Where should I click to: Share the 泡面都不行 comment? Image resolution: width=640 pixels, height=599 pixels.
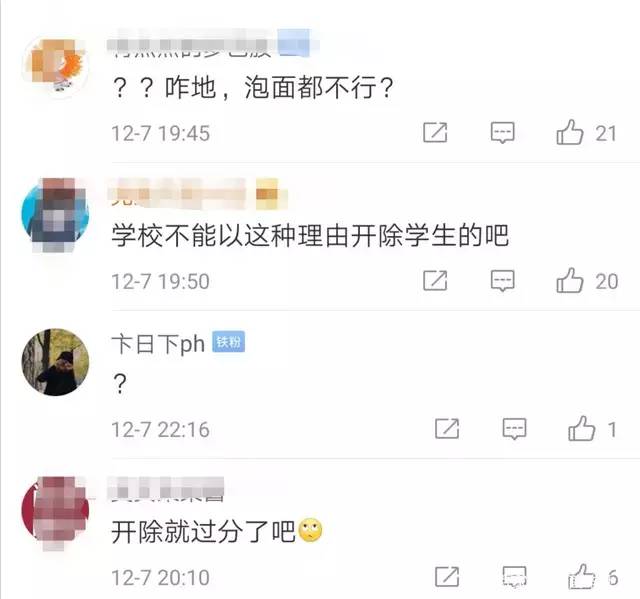tap(435, 133)
